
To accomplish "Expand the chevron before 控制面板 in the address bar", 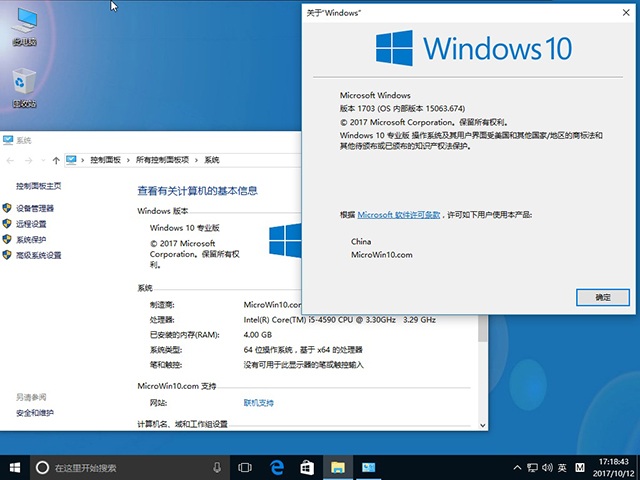I will coord(83,160).
